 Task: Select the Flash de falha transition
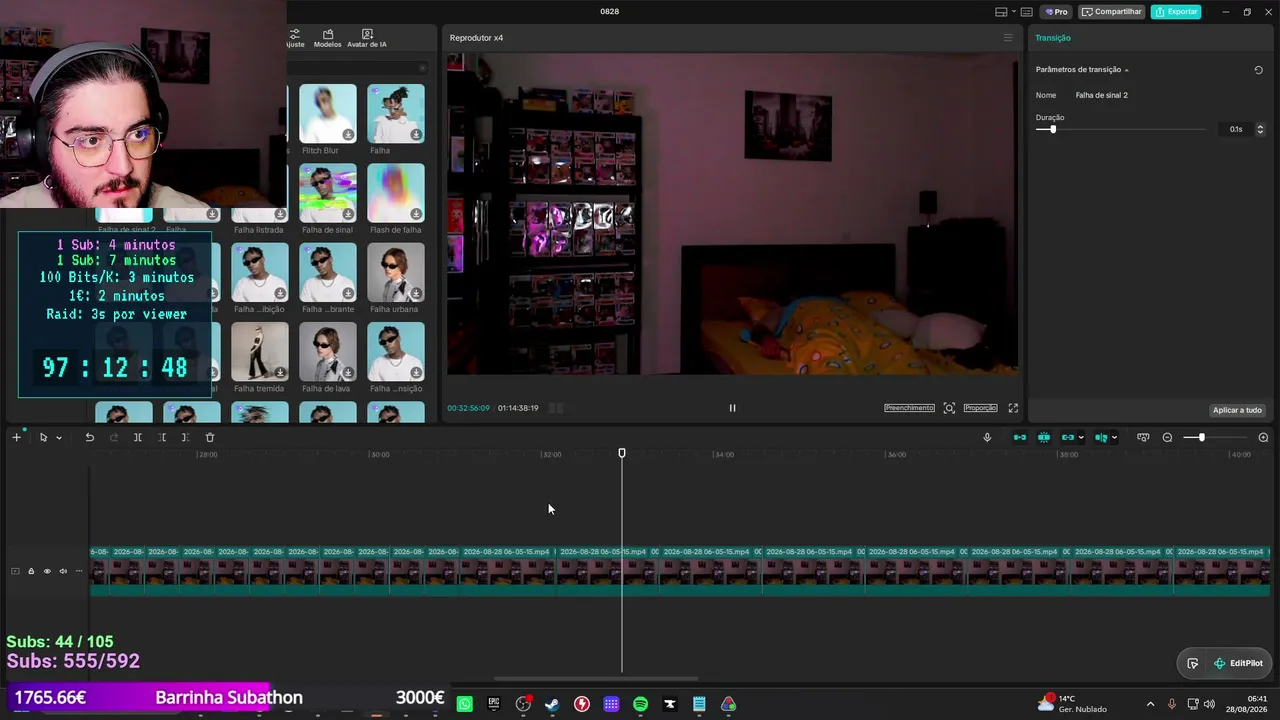point(395,192)
